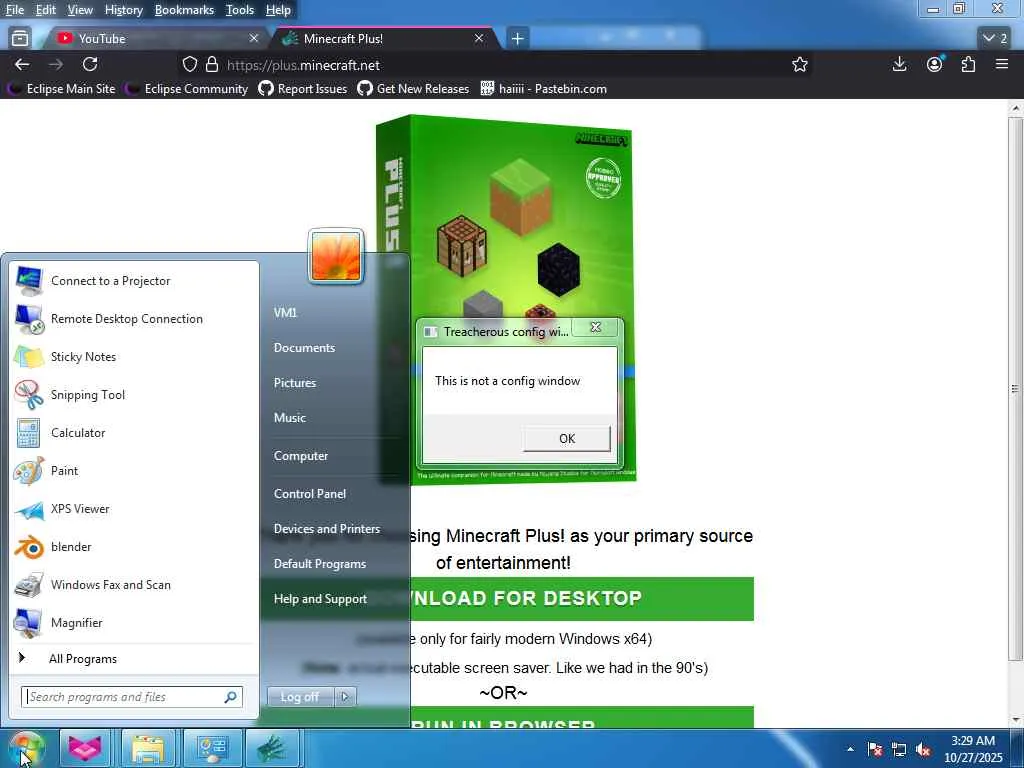Launch Connect to a Projector
Image resolution: width=1024 pixels, height=768 pixels.
(x=134, y=281)
